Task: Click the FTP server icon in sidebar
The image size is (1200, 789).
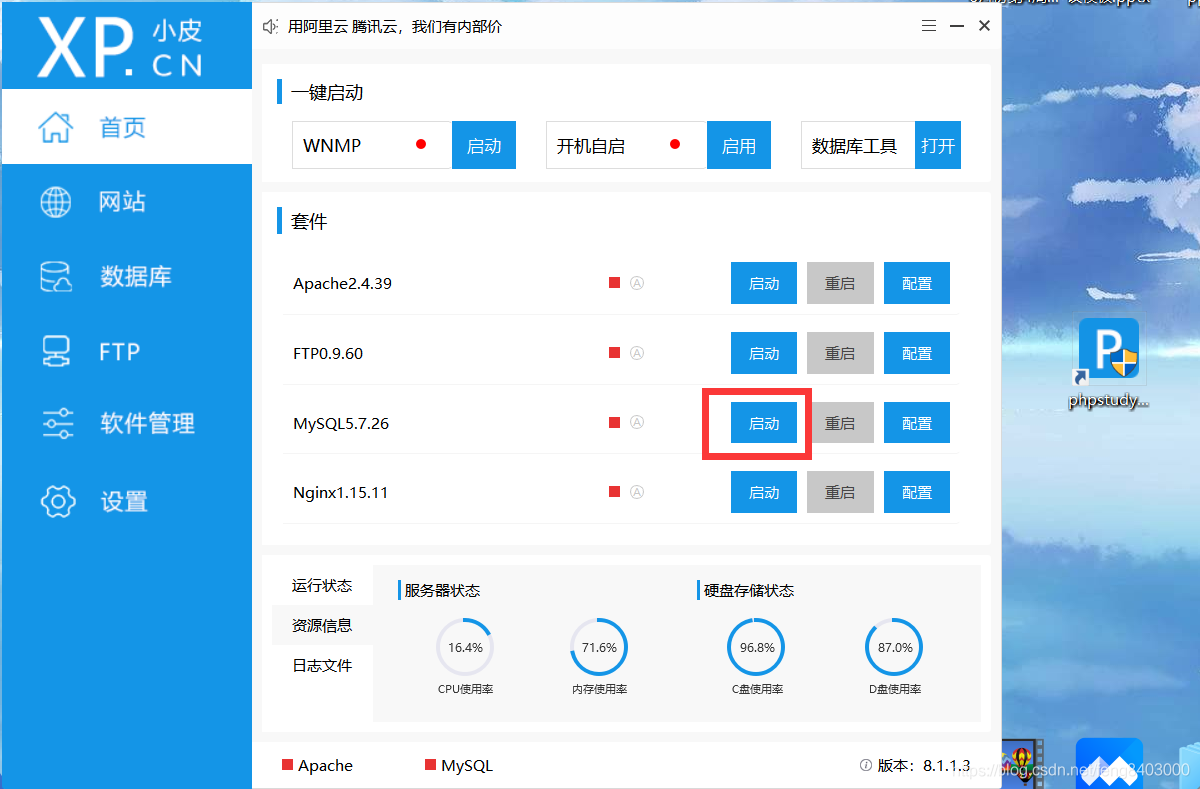Action: 56,351
